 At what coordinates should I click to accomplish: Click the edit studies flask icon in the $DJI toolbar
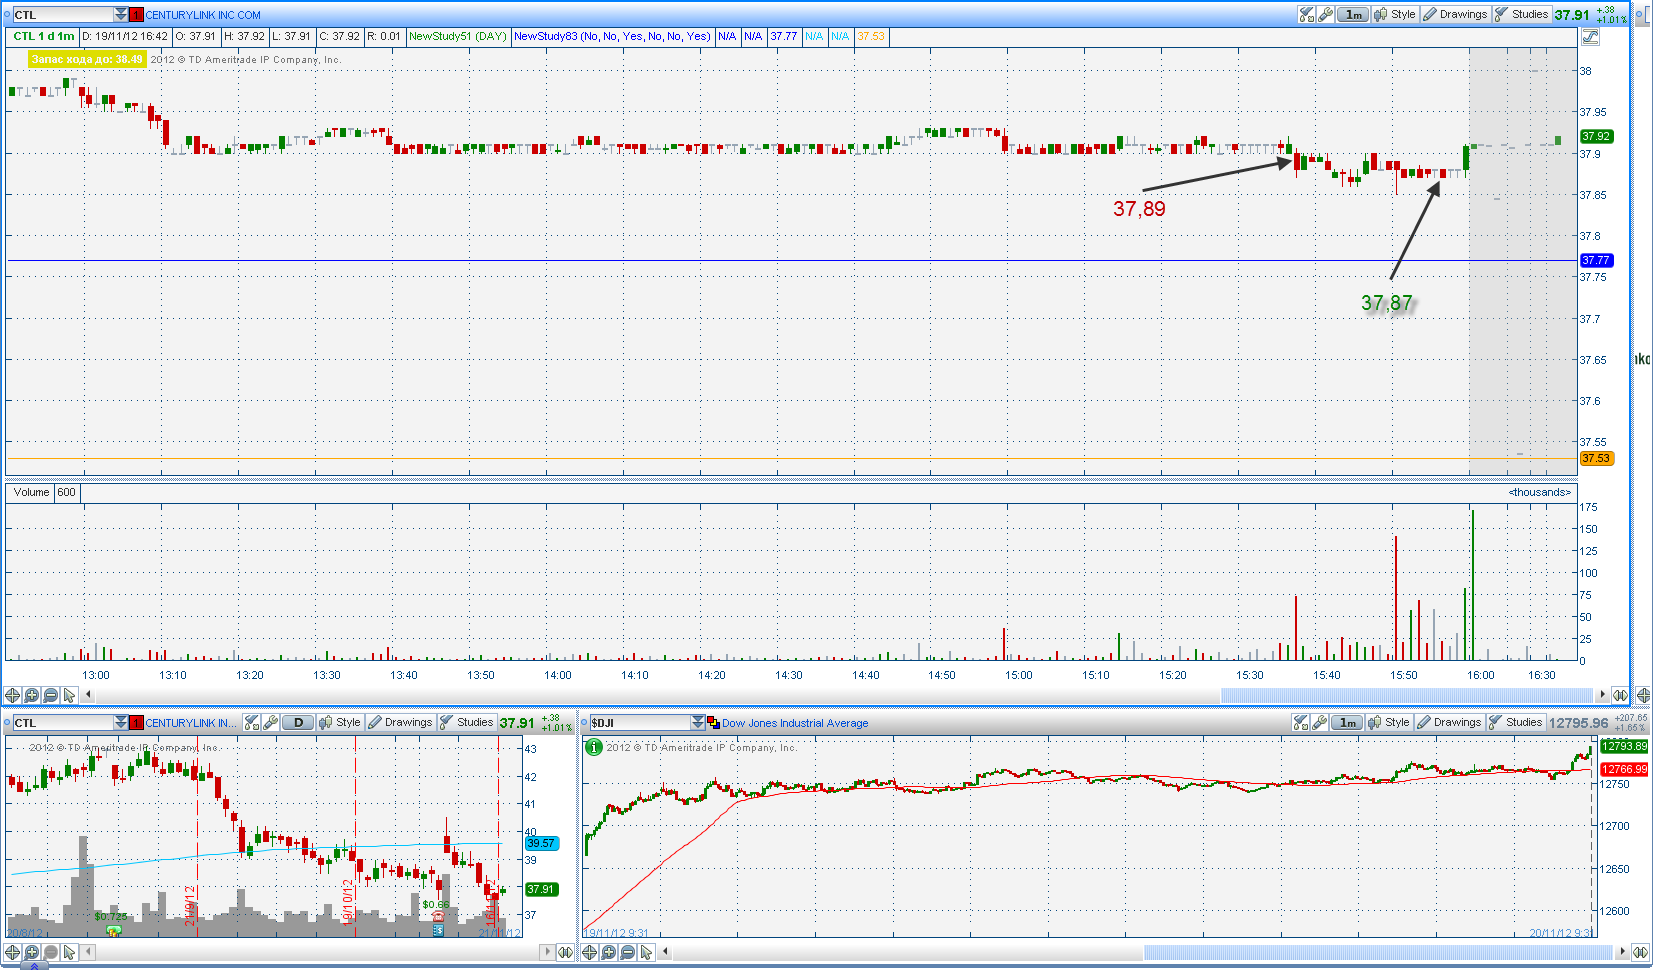coord(1300,722)
